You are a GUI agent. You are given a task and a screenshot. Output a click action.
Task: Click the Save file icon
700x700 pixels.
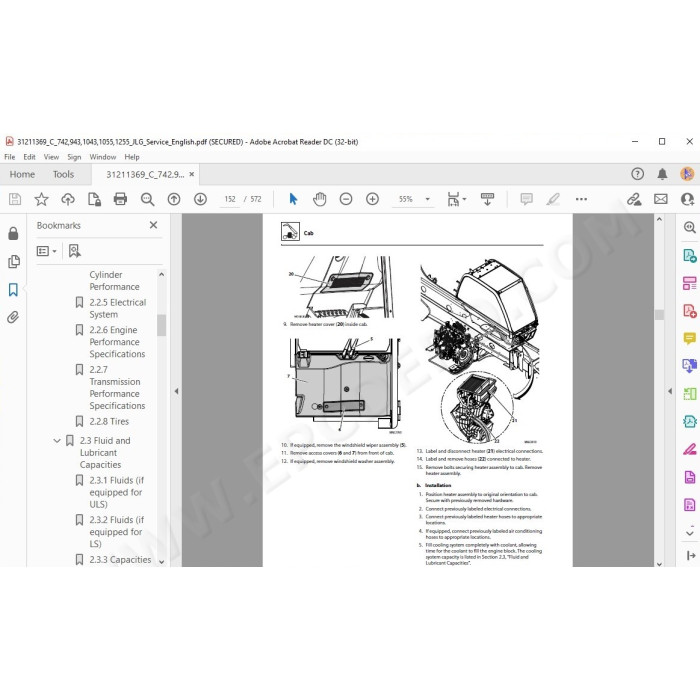click(15, 199)
